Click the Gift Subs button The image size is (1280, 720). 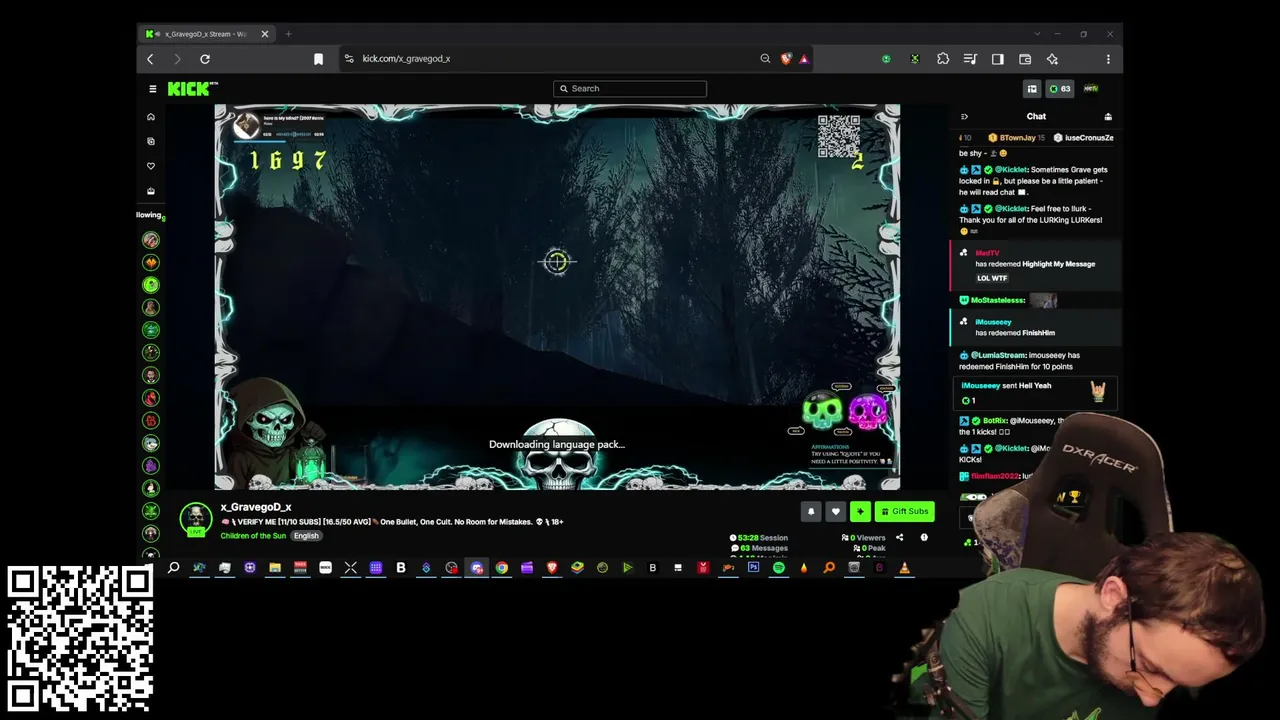click(x=904, y=512)
